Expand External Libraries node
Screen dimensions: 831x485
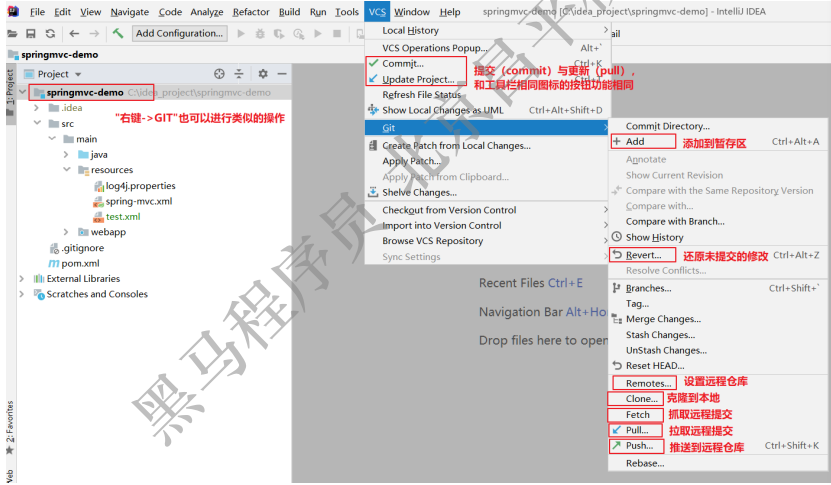pos(22,278)
